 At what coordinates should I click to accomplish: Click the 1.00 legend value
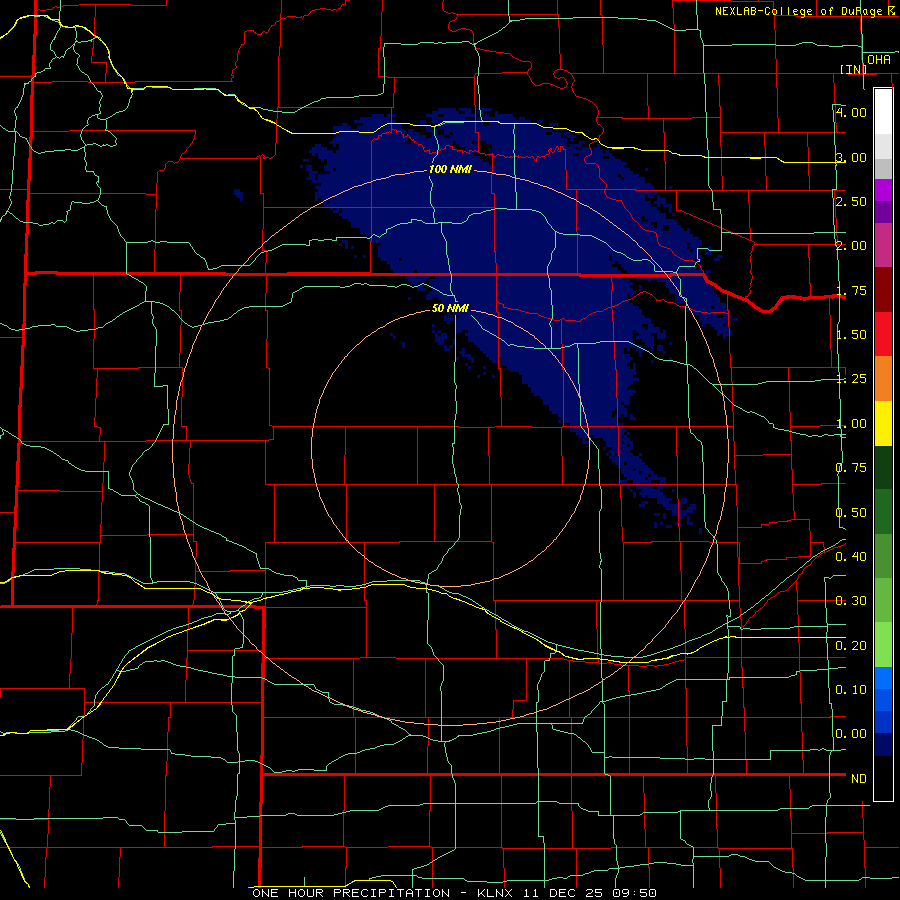point(851,424)
